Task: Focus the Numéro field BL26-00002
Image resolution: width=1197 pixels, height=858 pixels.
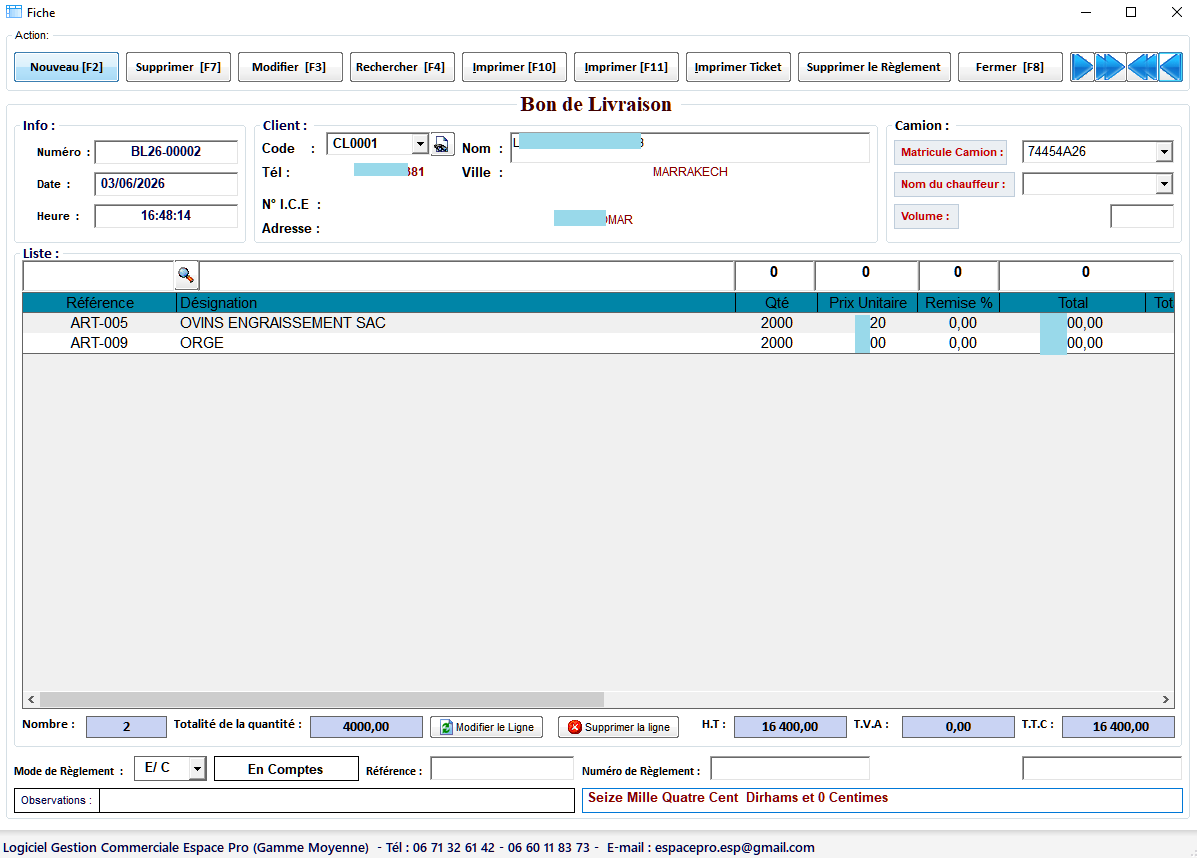Action: coord(166,152)
